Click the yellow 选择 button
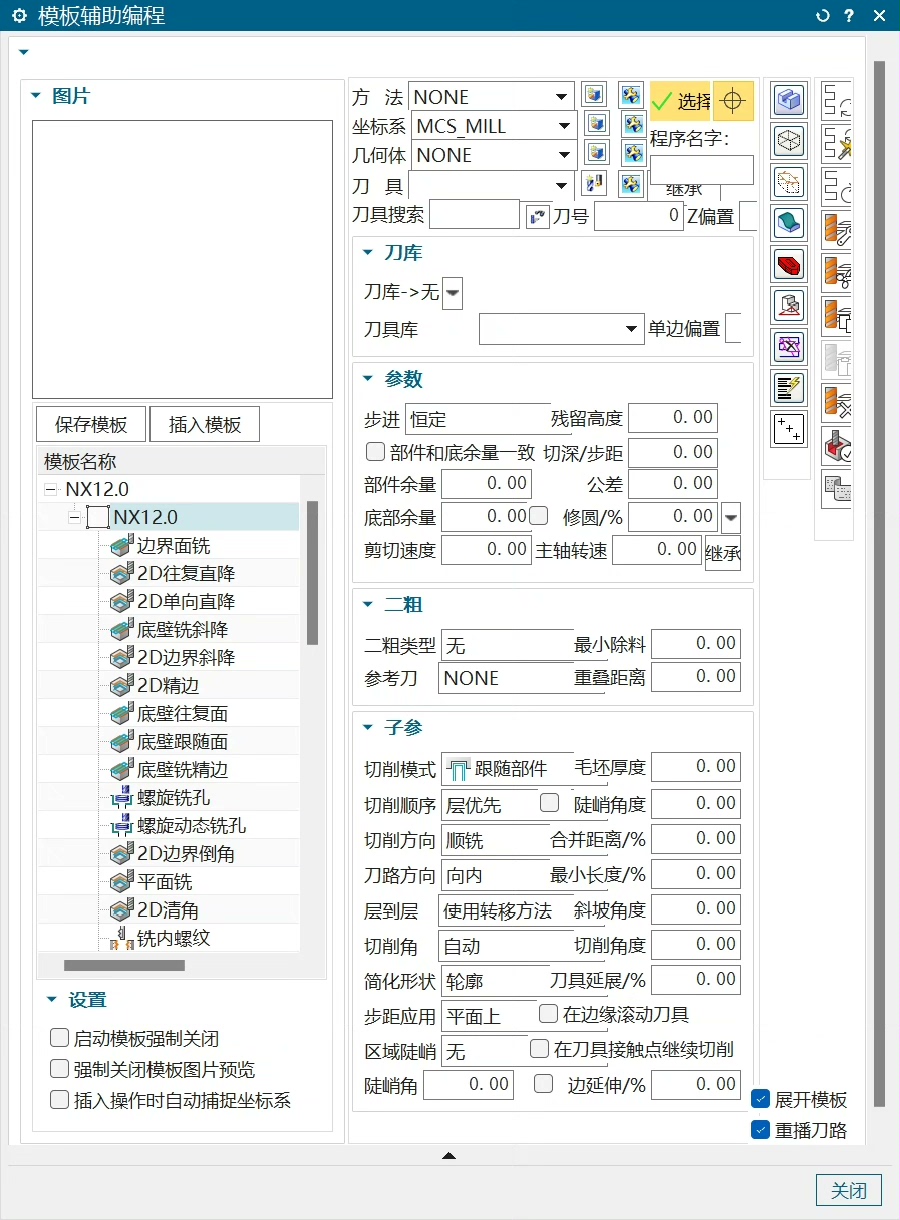This screenshot has height=1220, width=900. [x=680, y=101]
